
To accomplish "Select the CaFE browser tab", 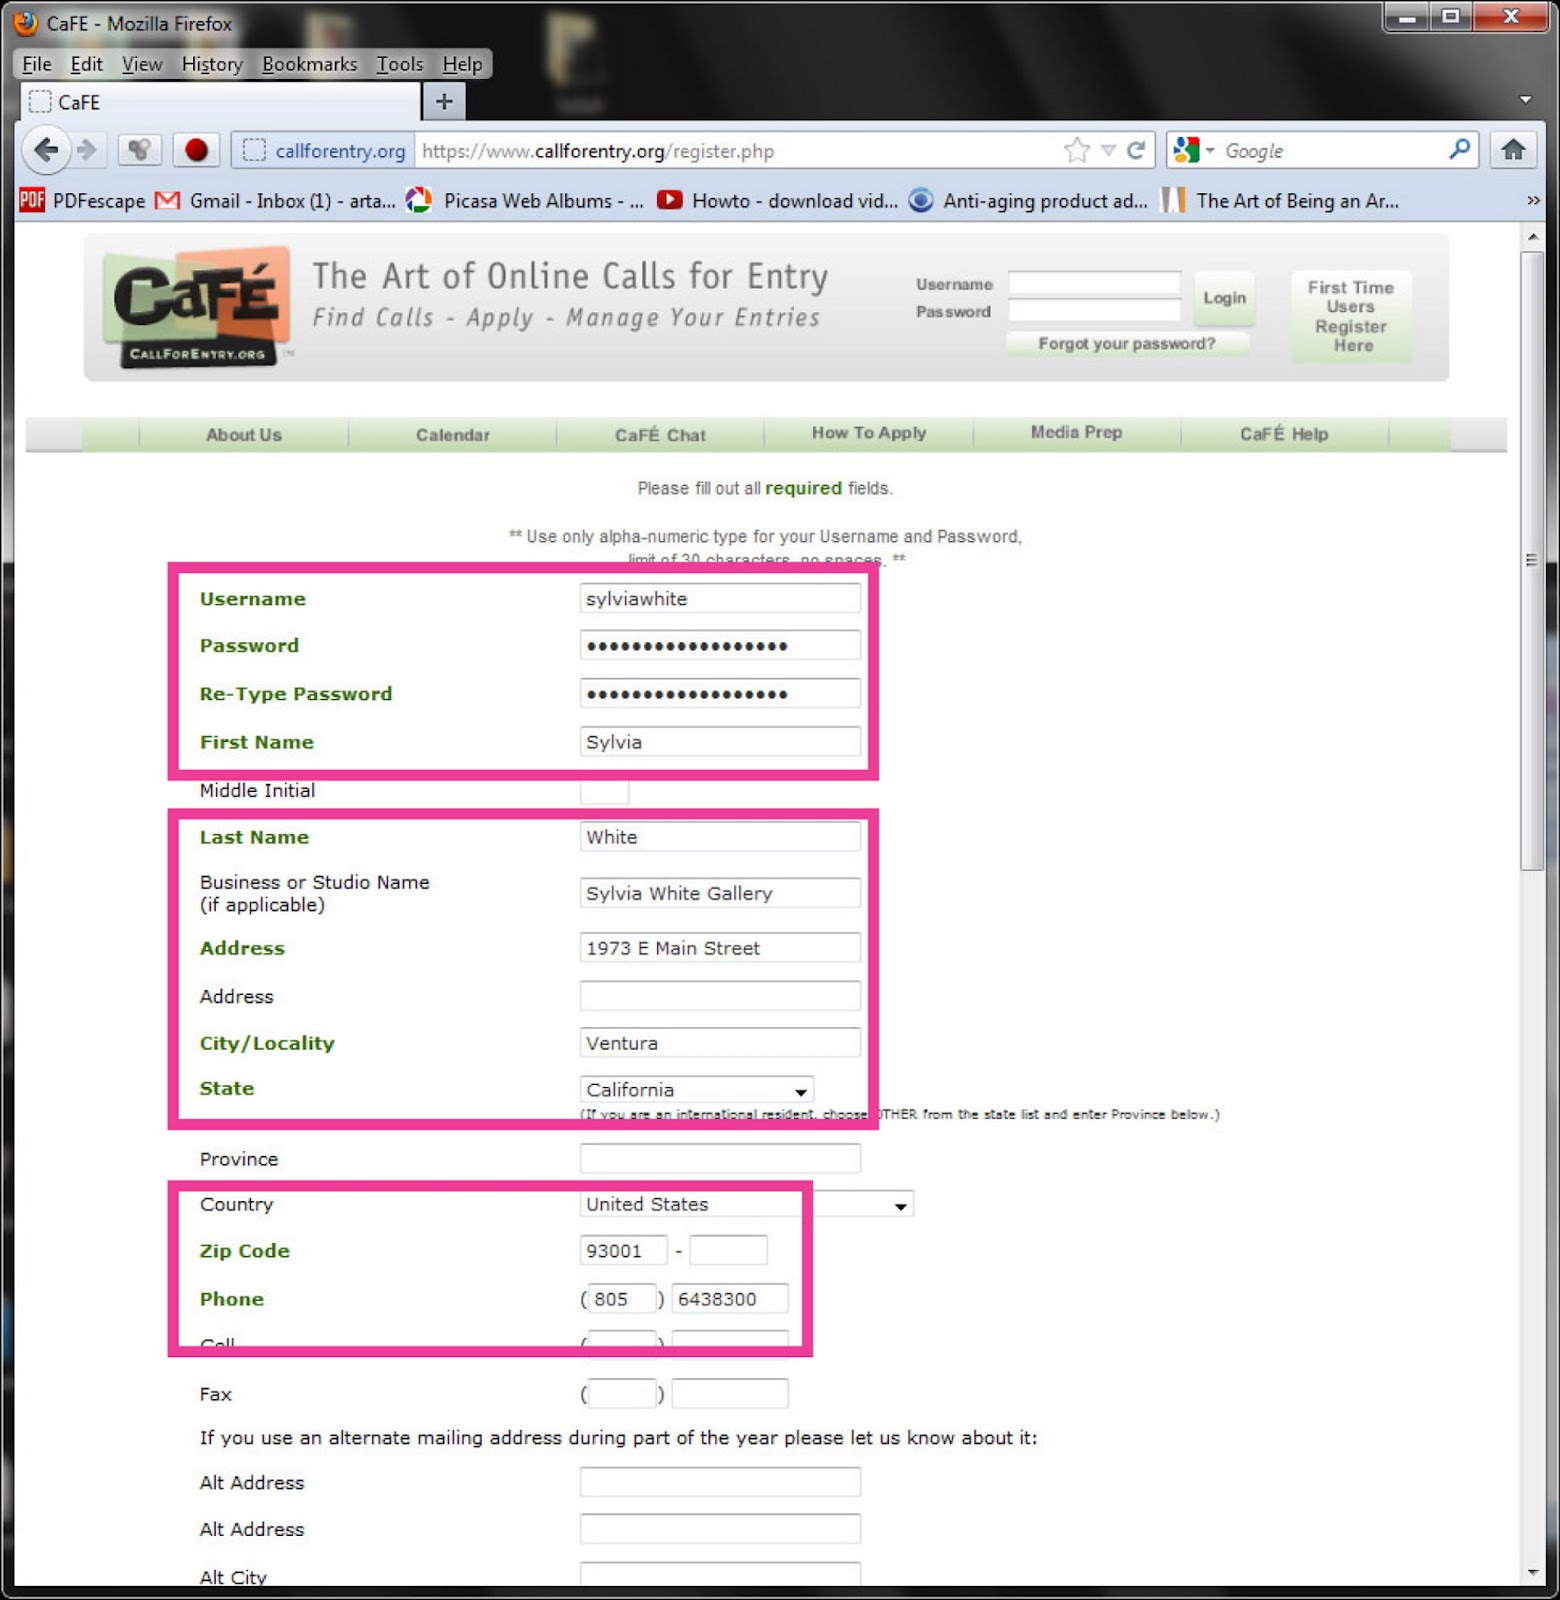I will point(220,102).
